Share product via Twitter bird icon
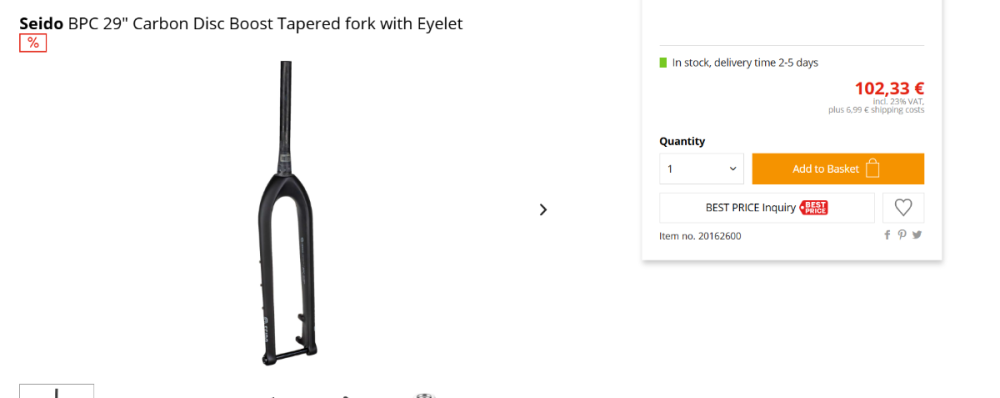1000x398 pixels. 917,235
